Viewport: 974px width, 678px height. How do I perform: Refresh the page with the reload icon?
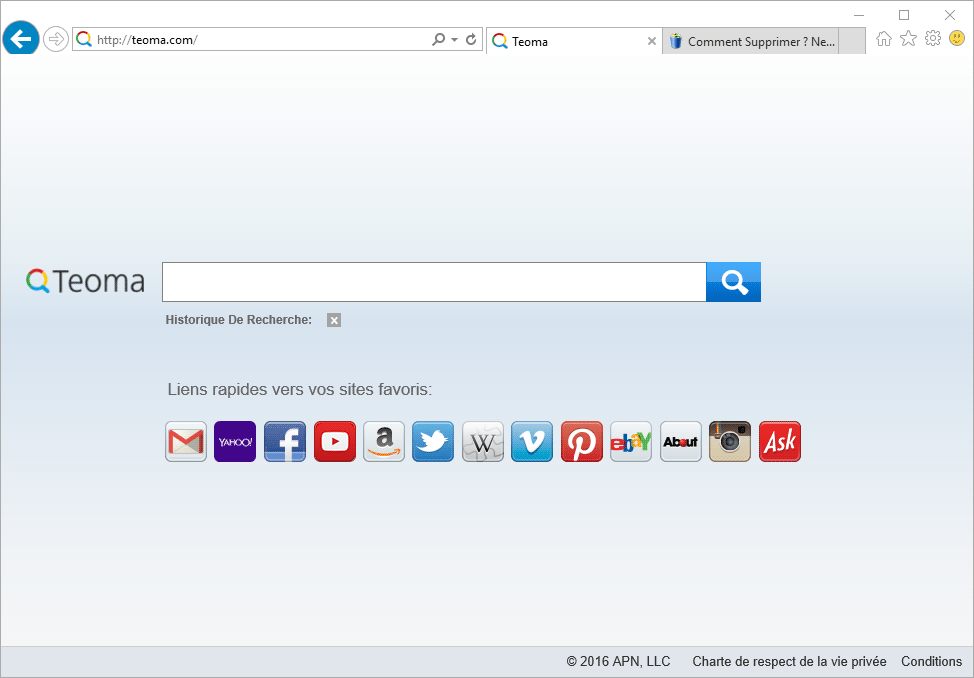tap(471, 39)
